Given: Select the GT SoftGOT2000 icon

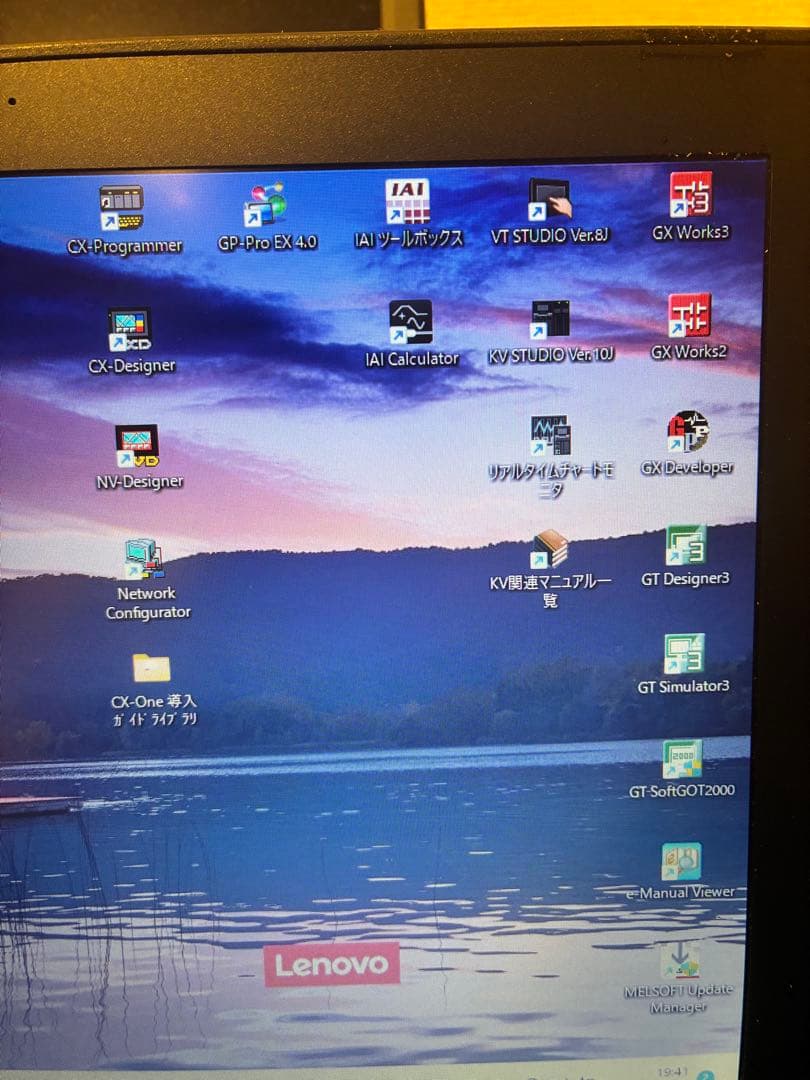Looking at the screenshot, I should (681, 759).
